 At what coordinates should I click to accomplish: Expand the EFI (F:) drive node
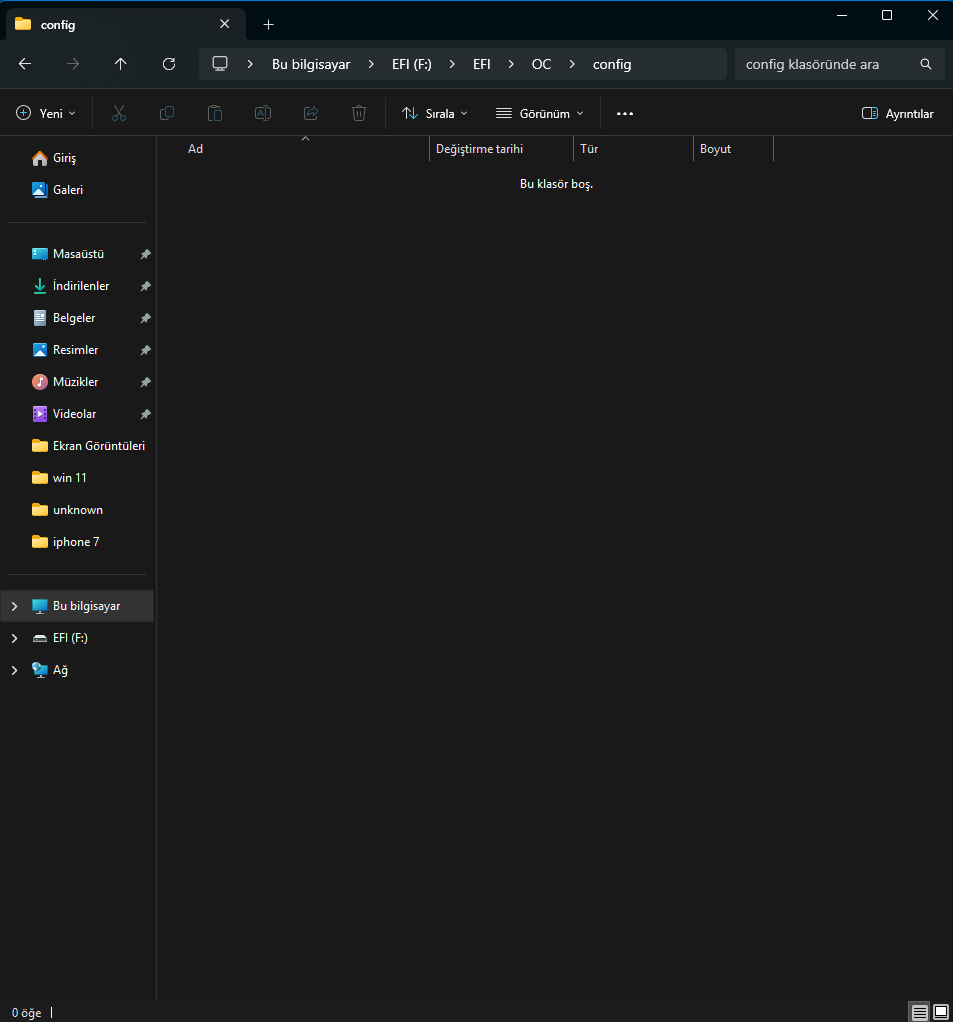(14, 638)
